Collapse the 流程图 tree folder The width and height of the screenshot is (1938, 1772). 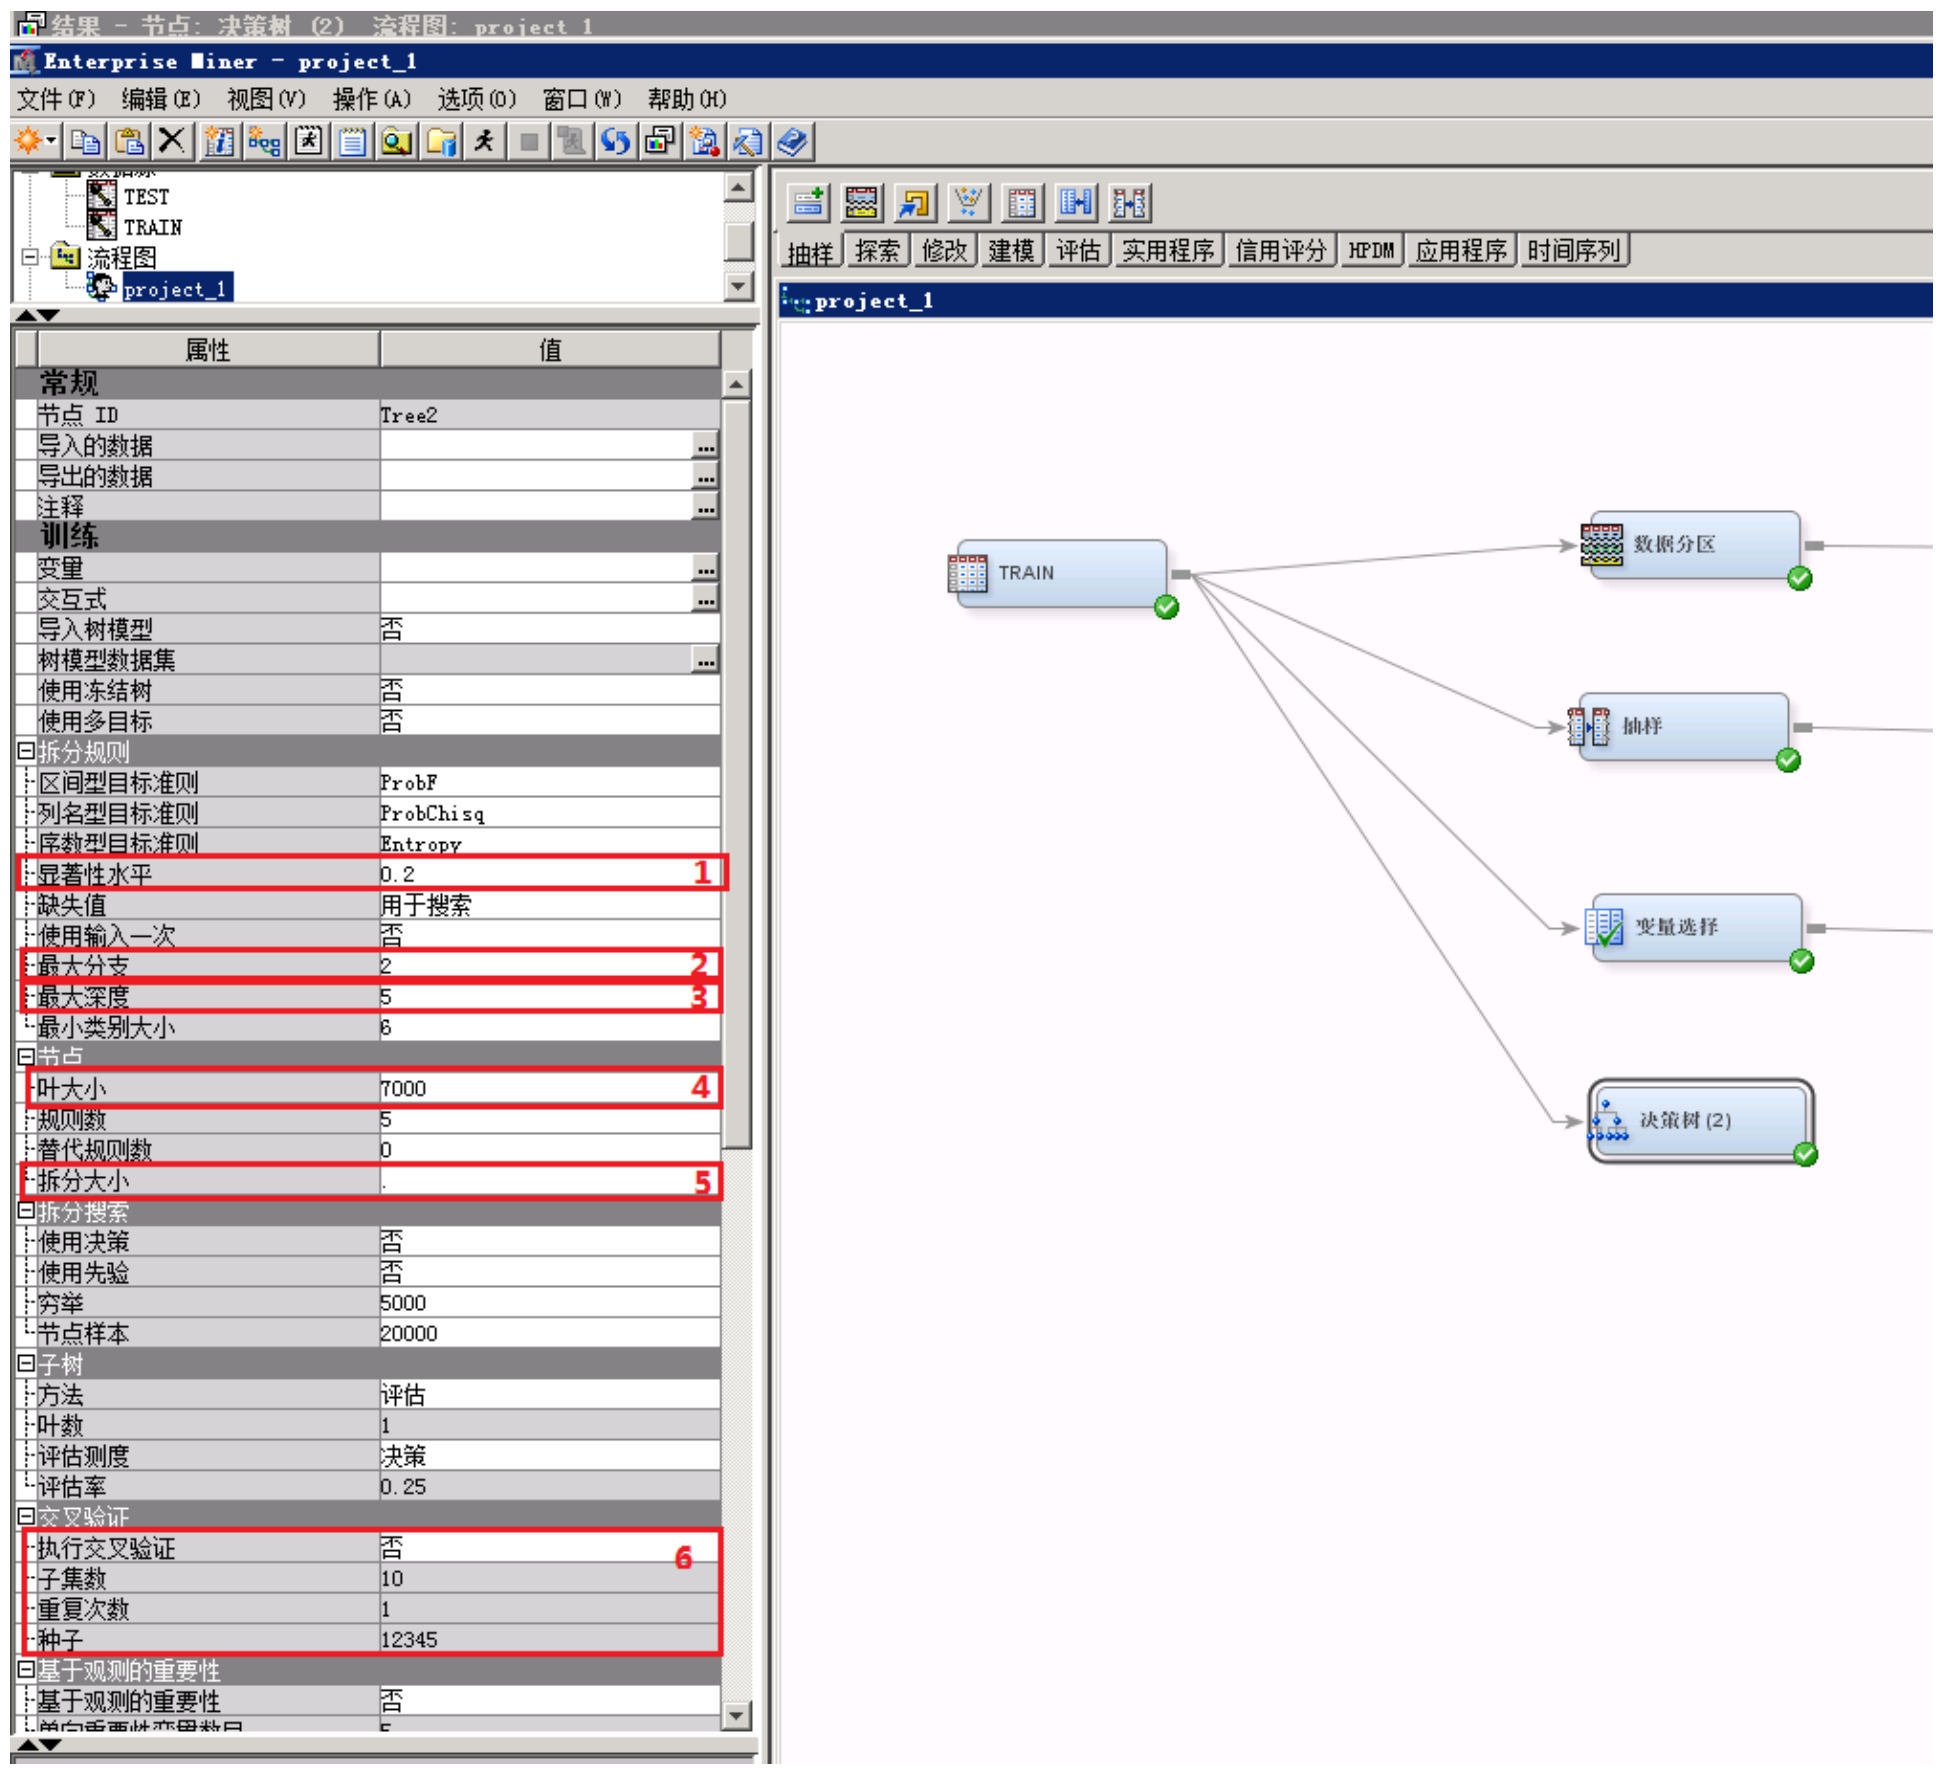coord(30,257)
